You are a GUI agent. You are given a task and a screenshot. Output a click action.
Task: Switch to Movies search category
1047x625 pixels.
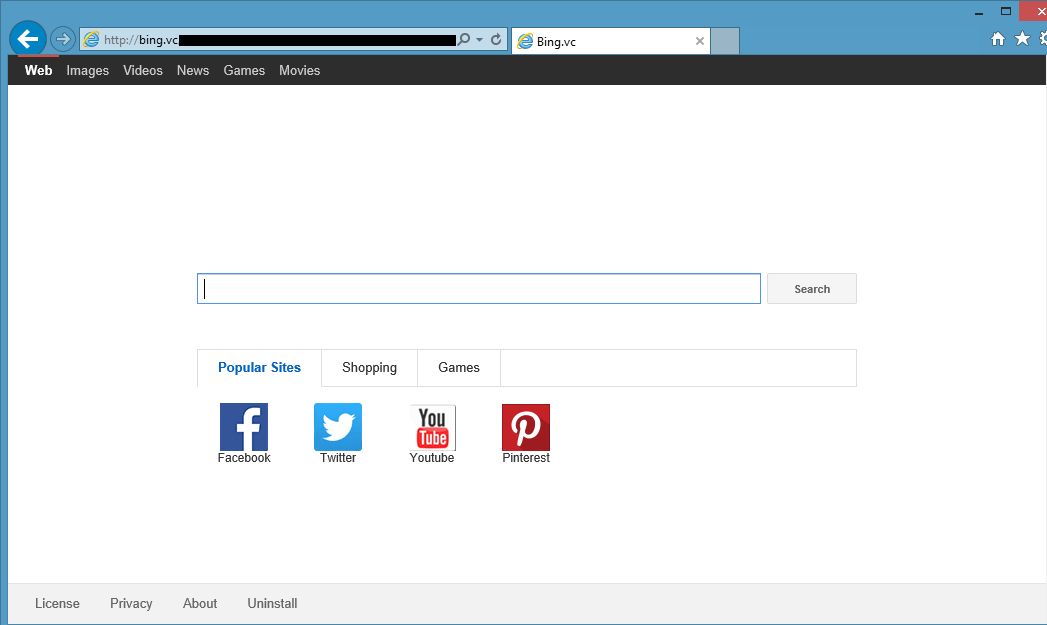[x=299, y=70]
